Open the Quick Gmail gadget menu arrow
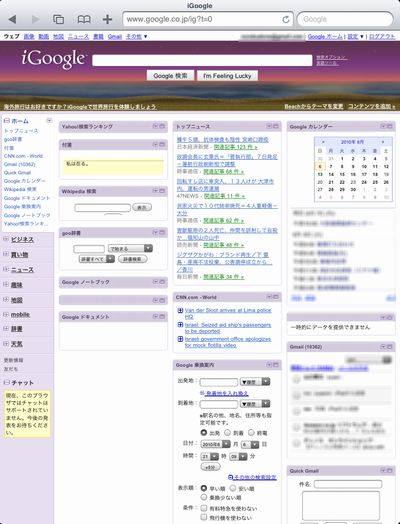This screenshot has width=400, height=524. click(x=383, y=471)
